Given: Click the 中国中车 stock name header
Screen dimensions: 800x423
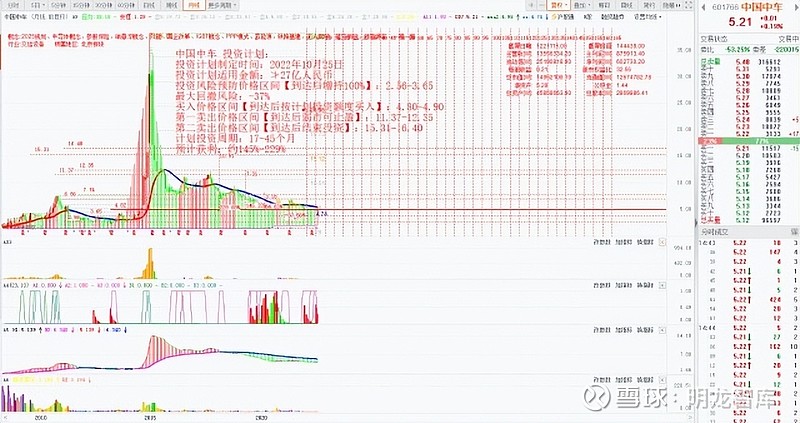Looking at the screenshot, I should (760, 7).
